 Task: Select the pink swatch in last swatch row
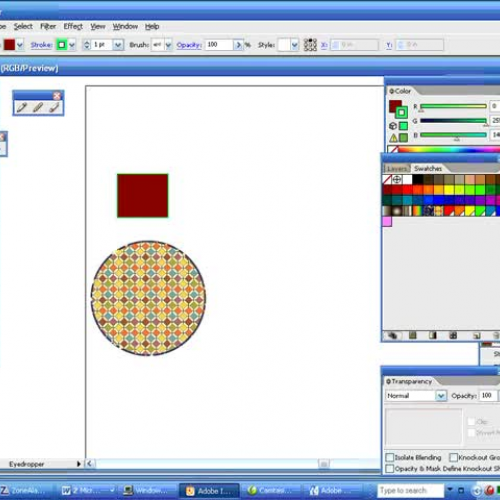click(x=387, y=221)
